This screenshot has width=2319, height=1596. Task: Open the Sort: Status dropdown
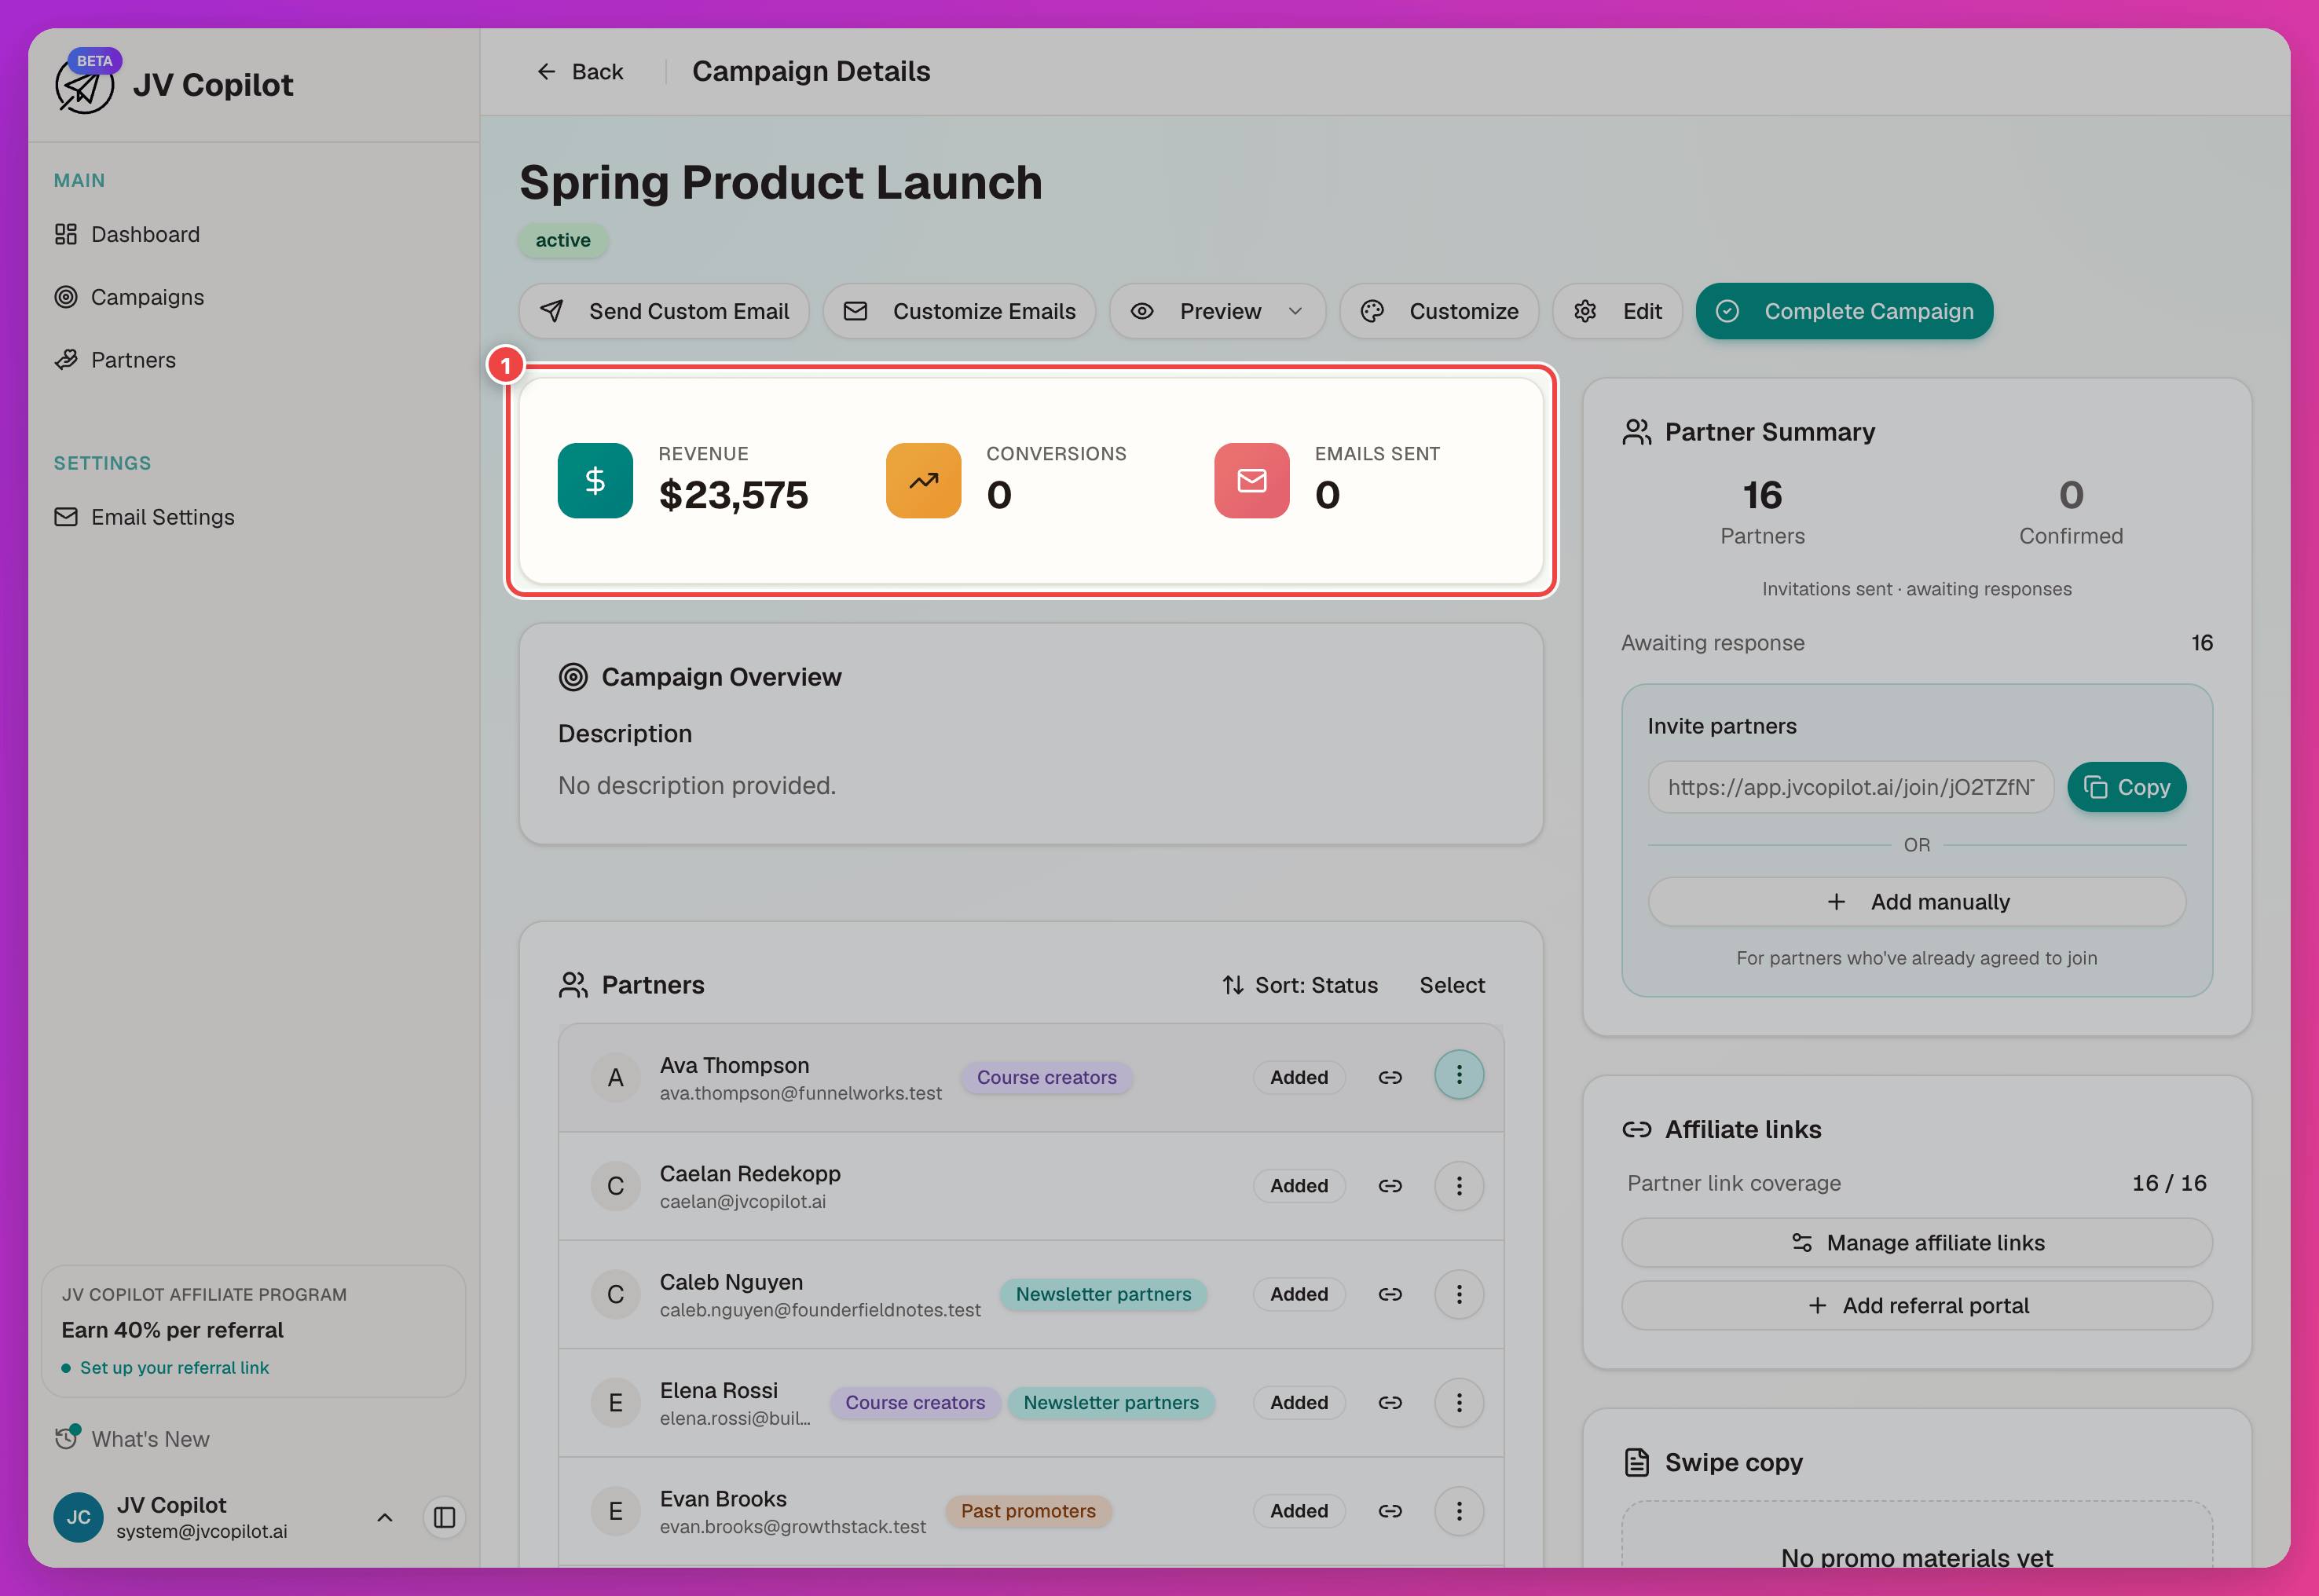pyautogui.click(x=1300, y=985)
